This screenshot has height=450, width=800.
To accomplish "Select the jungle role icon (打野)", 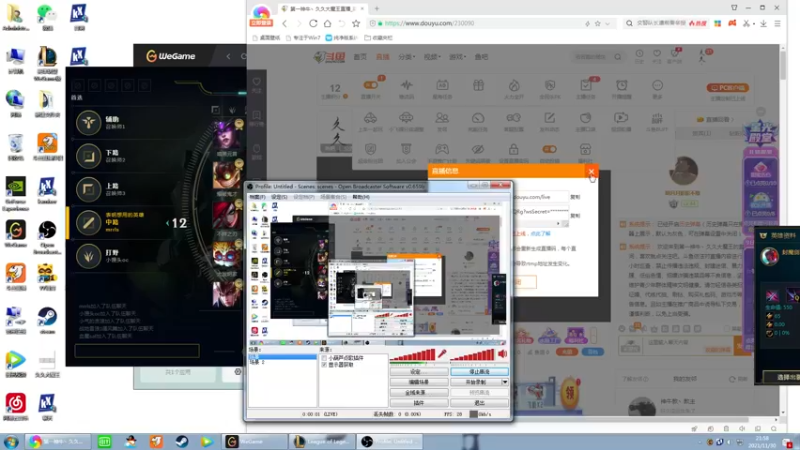I will click(88, 256).
